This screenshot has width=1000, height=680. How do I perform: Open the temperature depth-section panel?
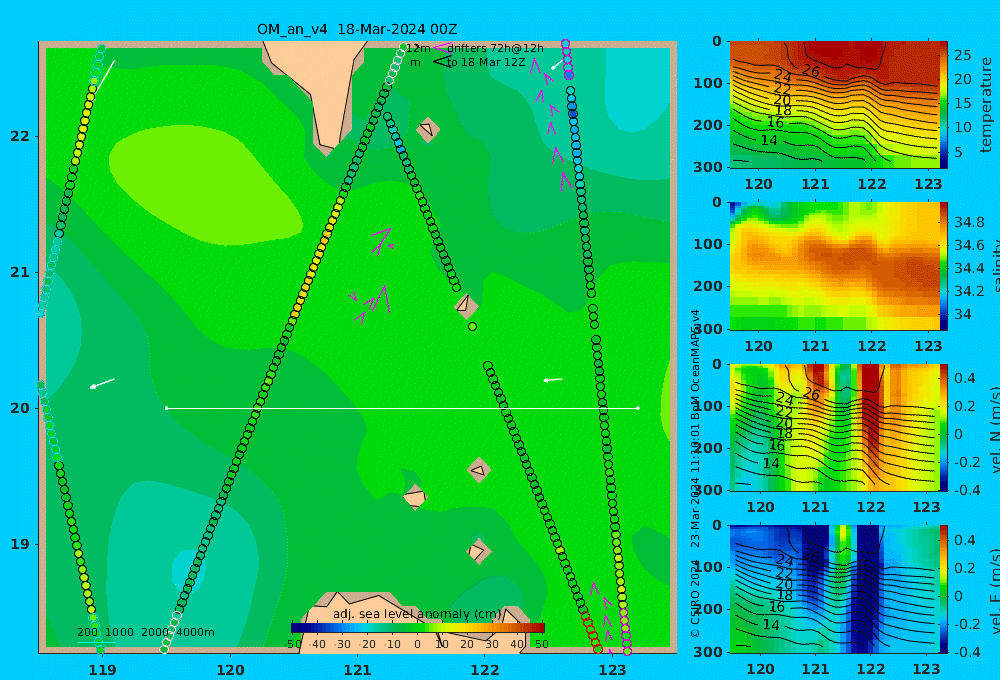coord(834,105)
